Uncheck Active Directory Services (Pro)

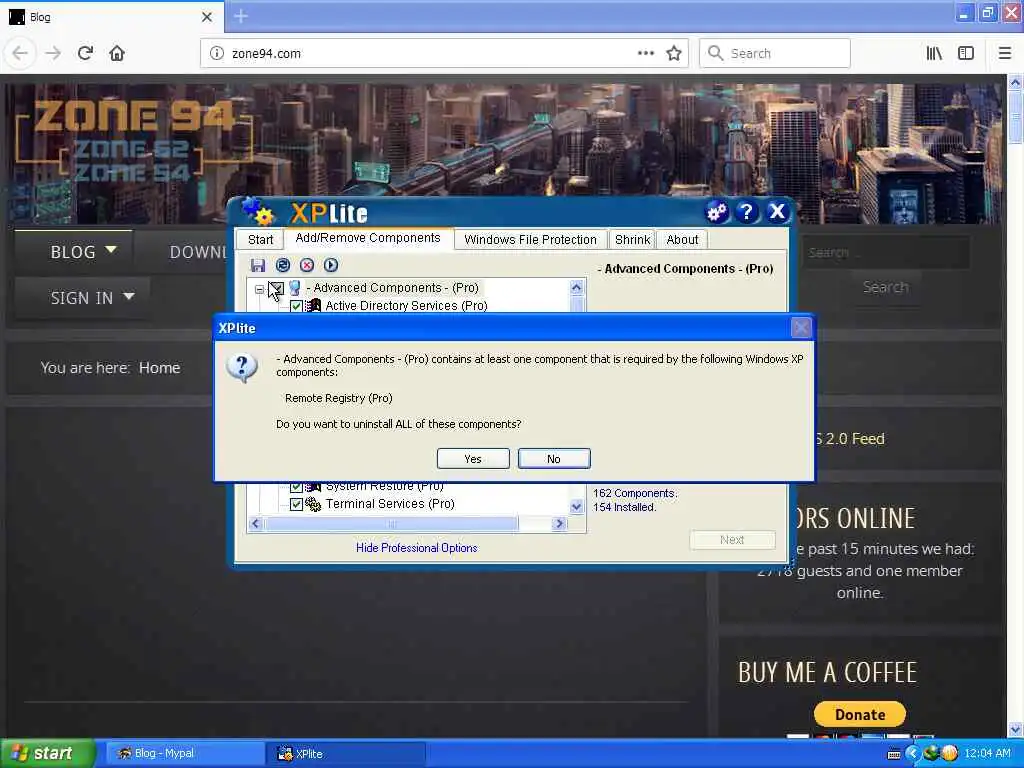[x=296, y=306]
